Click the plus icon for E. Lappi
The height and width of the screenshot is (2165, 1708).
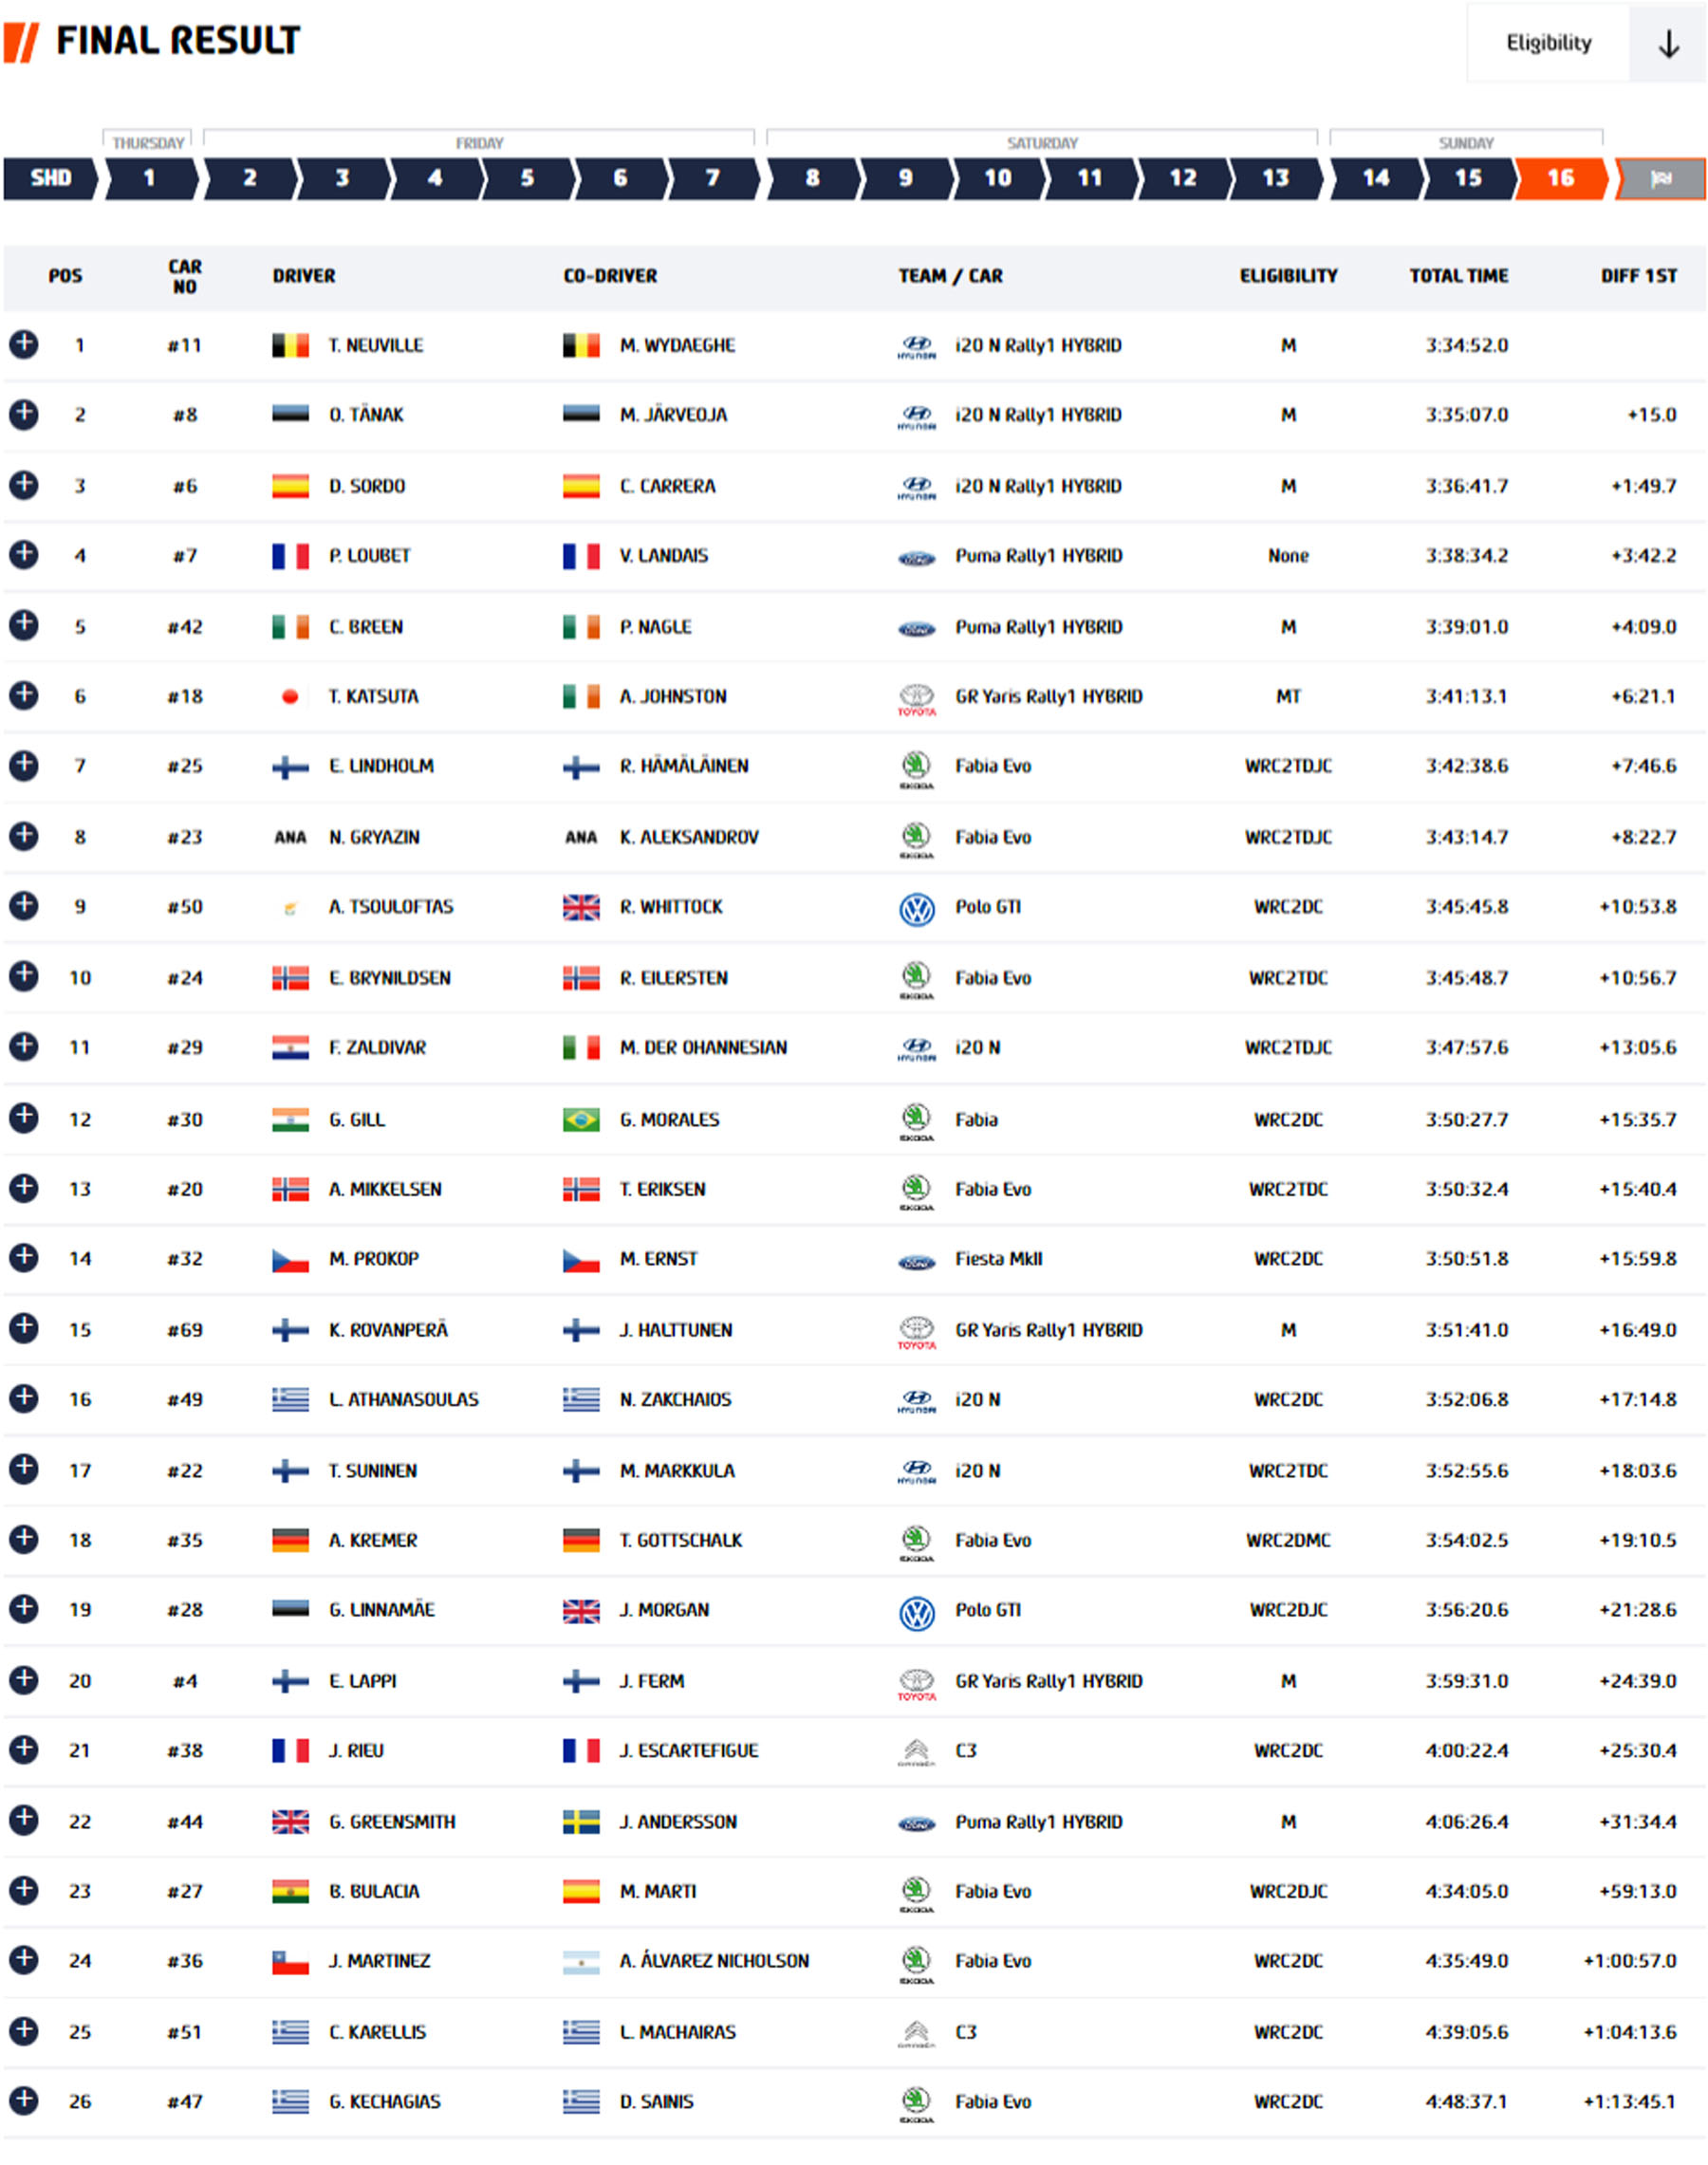click(24, 1679)
